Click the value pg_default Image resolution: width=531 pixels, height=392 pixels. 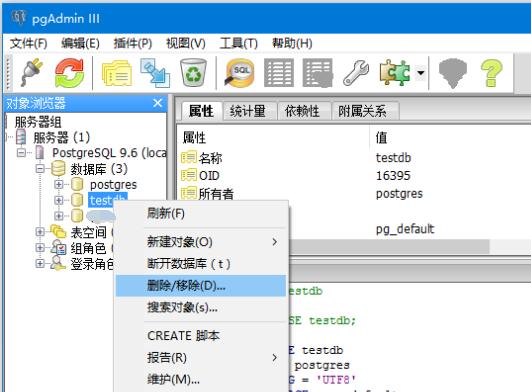405,229
